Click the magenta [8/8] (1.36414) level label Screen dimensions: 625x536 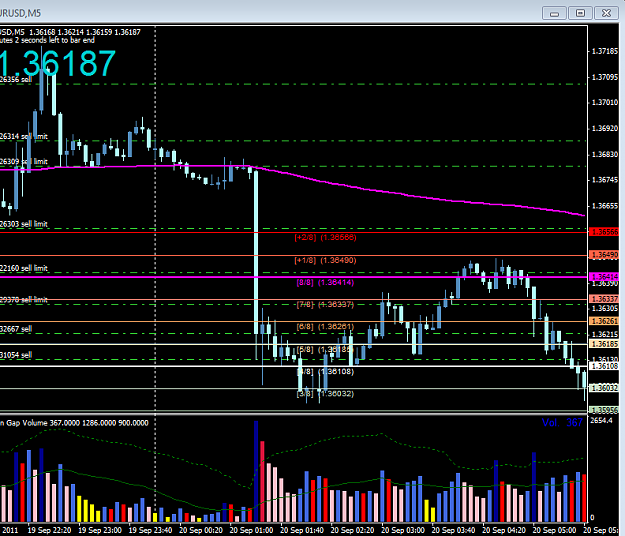tap(325, 283)
